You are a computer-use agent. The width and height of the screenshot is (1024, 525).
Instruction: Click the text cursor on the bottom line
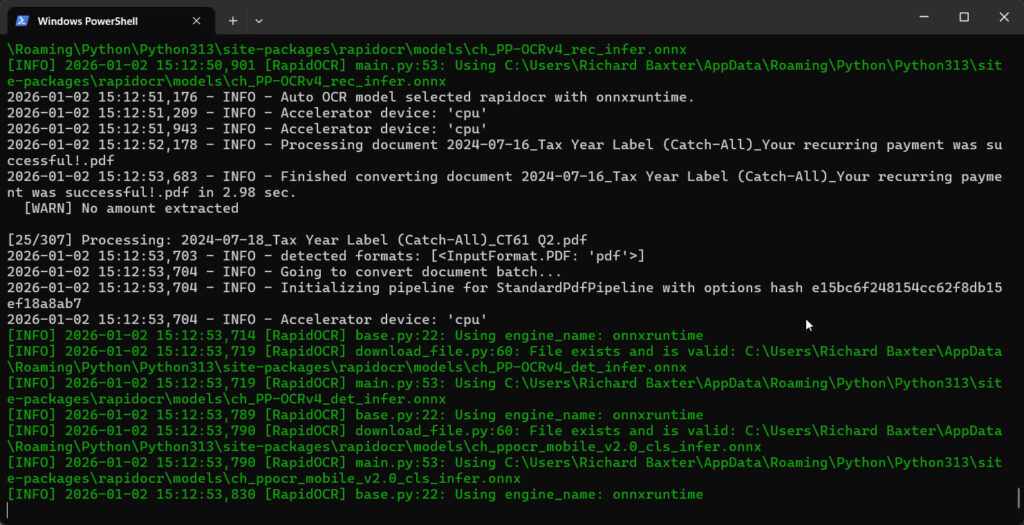coord(8,509)
